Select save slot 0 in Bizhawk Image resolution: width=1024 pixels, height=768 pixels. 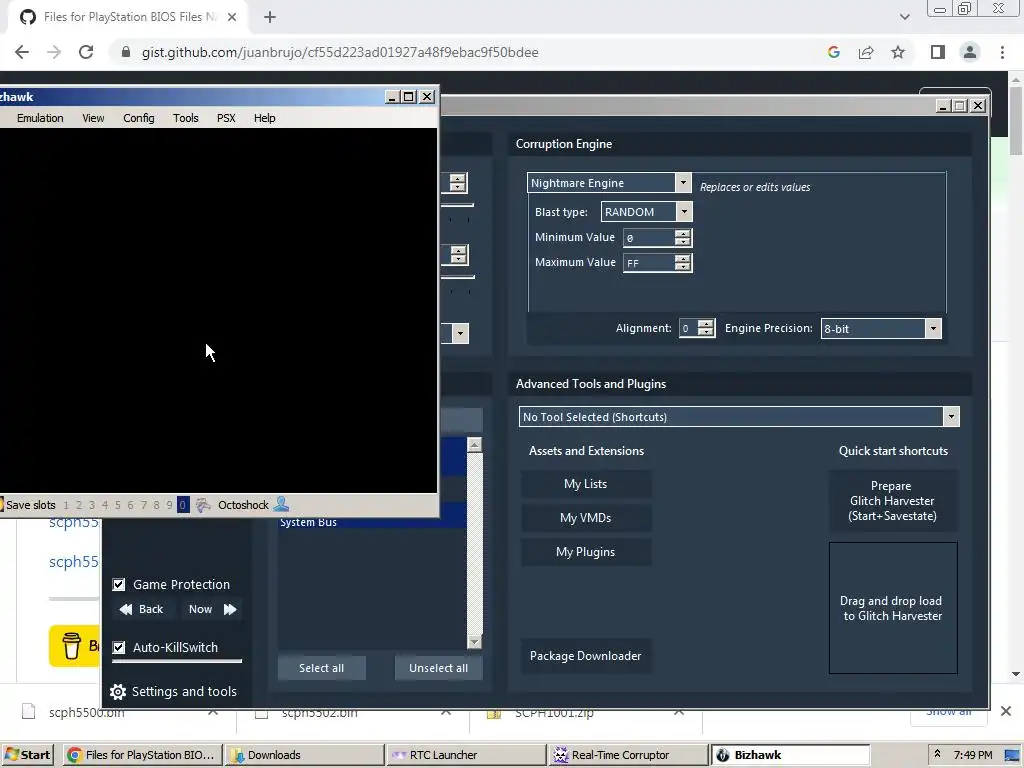[x=183, y=505]
